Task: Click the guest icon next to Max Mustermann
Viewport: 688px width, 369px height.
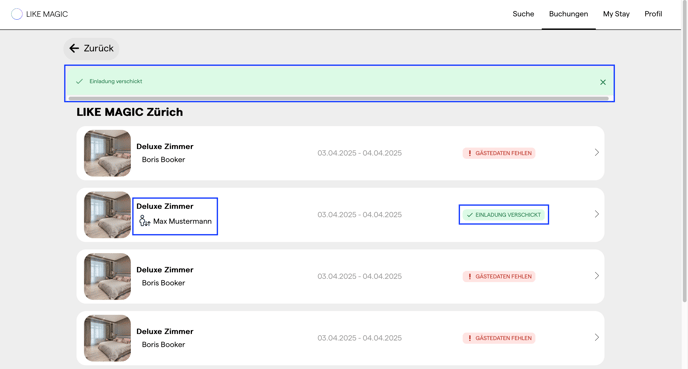Action: tap(144, 221)
